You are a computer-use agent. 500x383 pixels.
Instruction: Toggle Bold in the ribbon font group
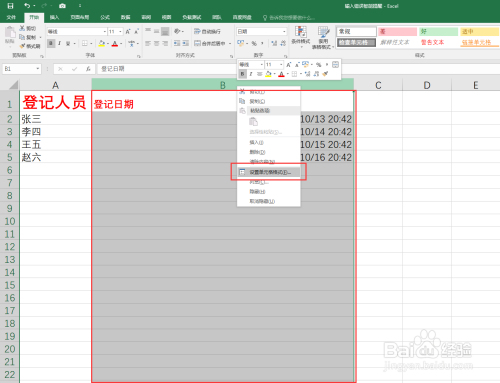tap(51, 43)
